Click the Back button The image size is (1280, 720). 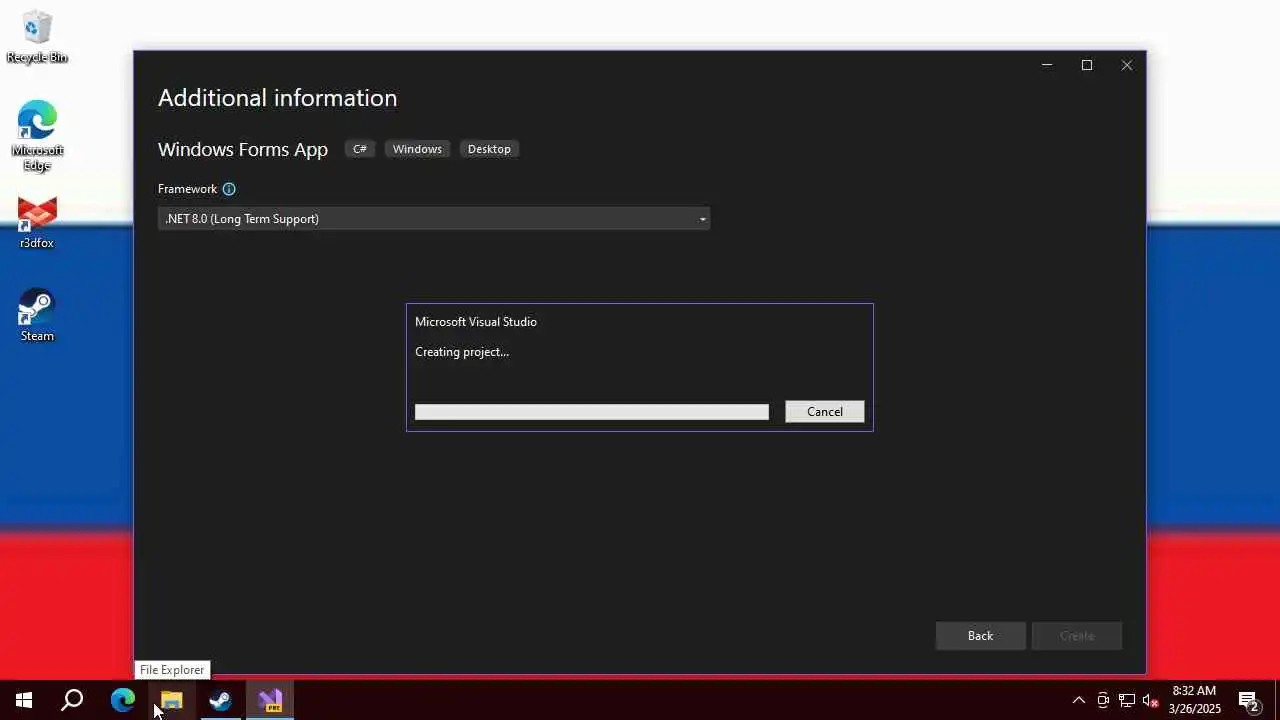pos(980,636)
